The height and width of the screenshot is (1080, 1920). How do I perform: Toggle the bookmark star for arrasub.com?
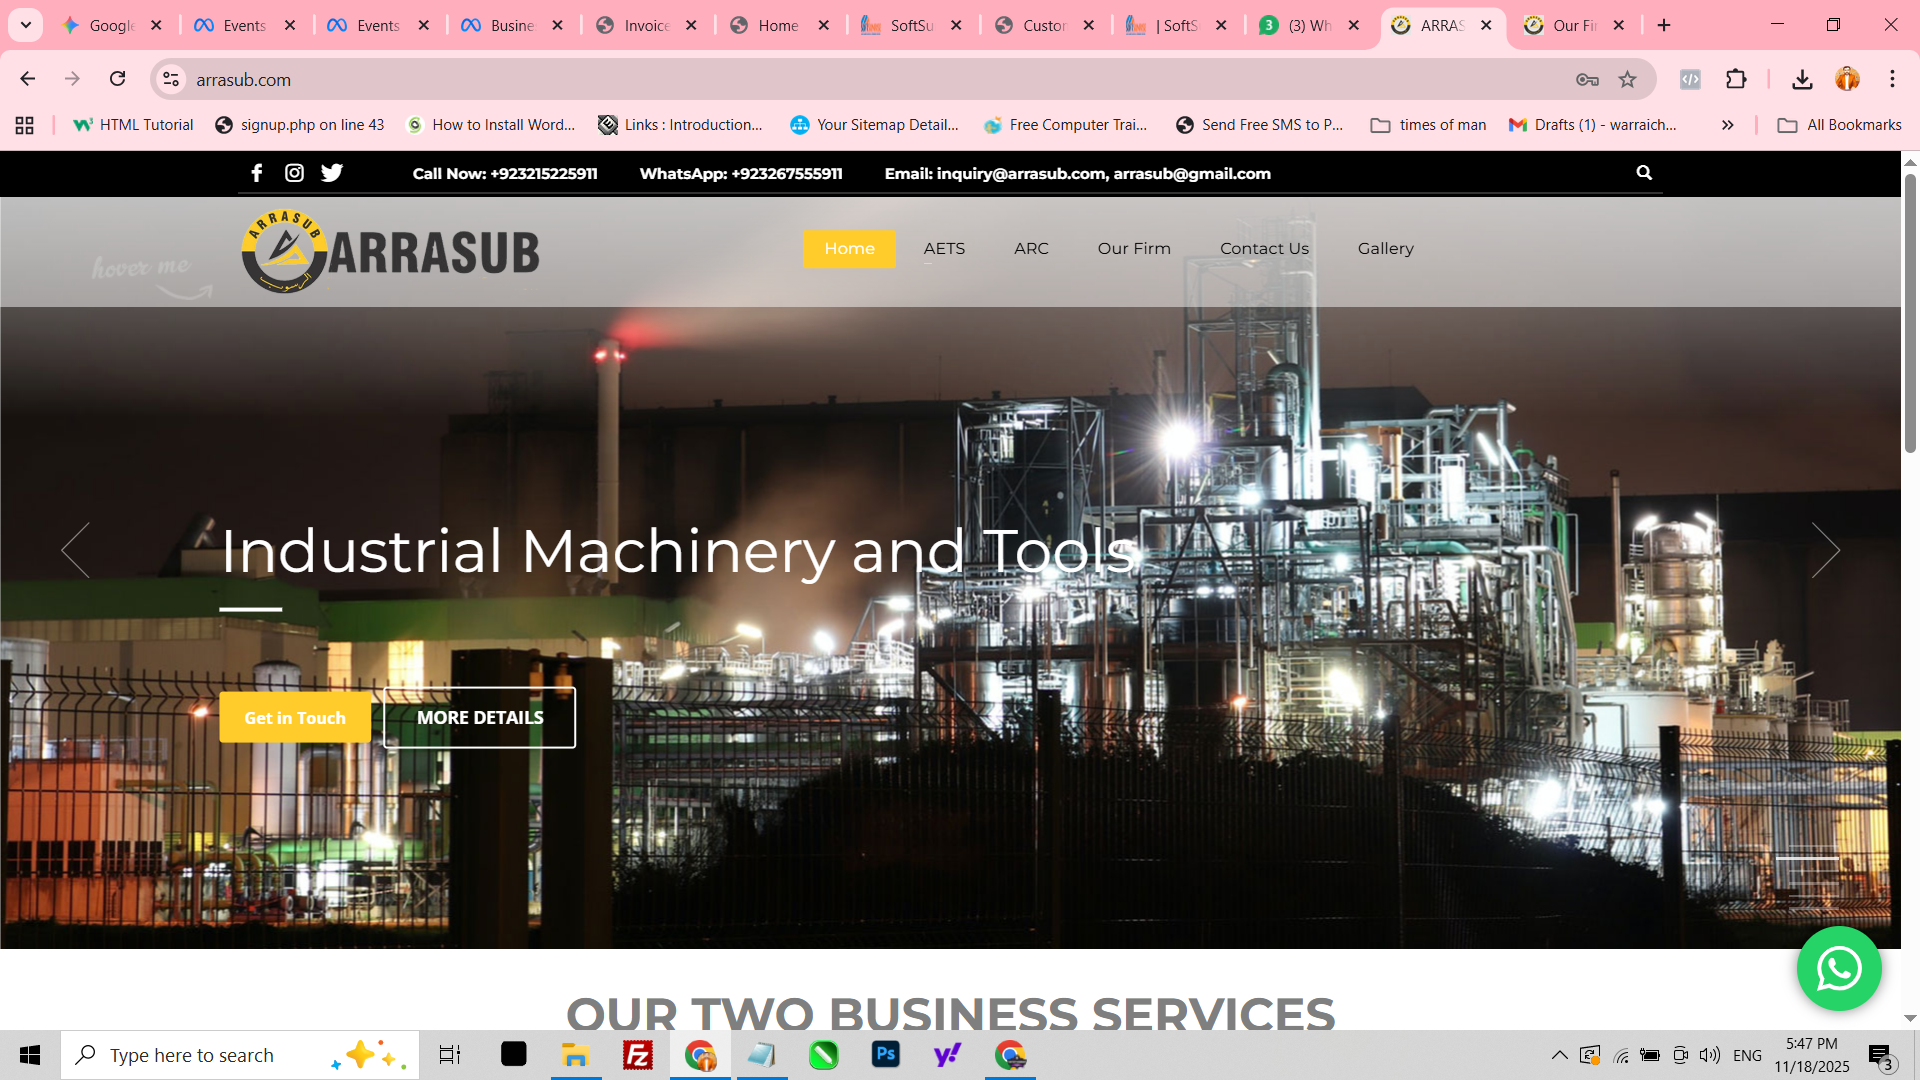1626,79
